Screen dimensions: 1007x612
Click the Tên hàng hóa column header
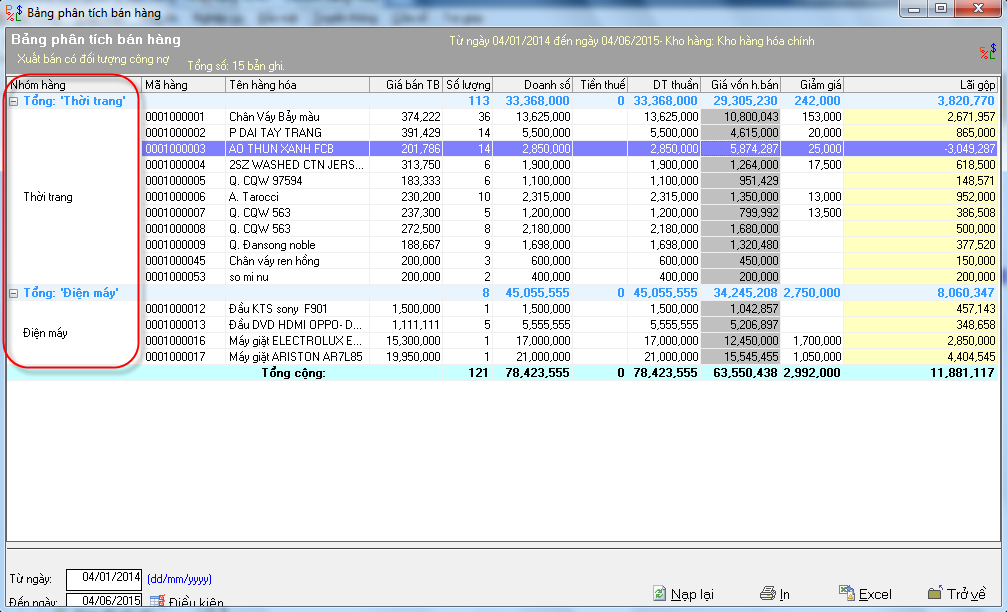pos(297,85)
